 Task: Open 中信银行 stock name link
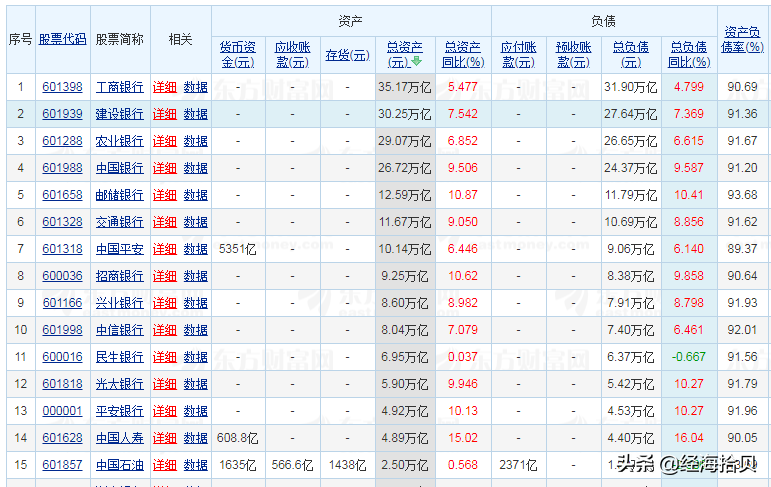coord(119,330)
